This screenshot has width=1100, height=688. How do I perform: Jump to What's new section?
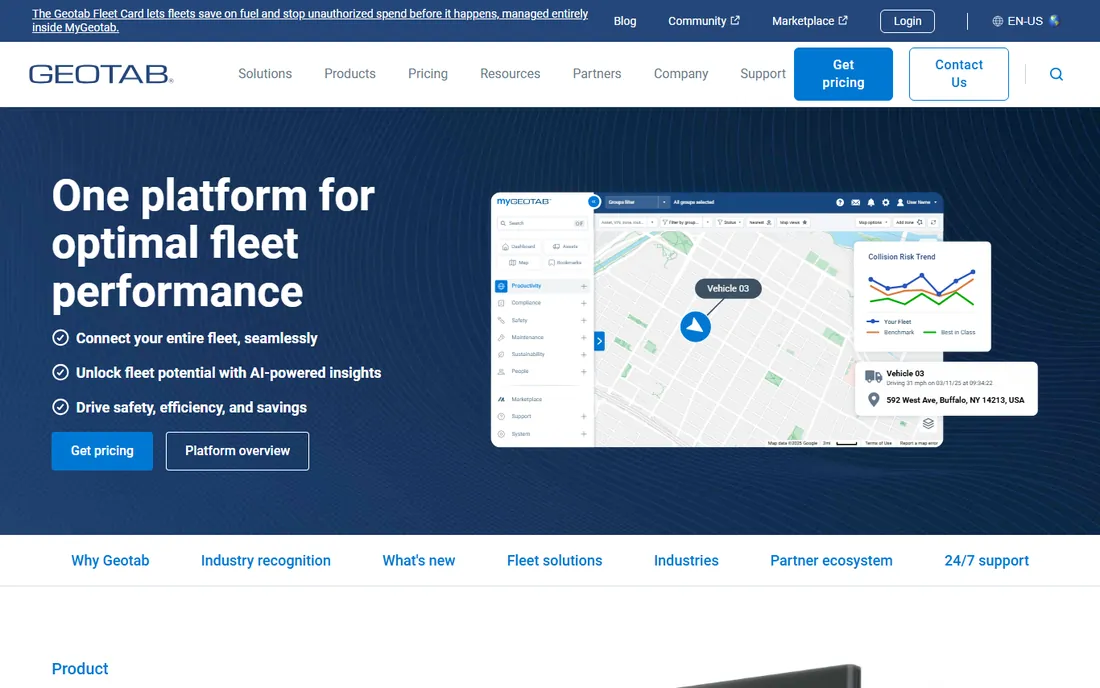point(418,560)
